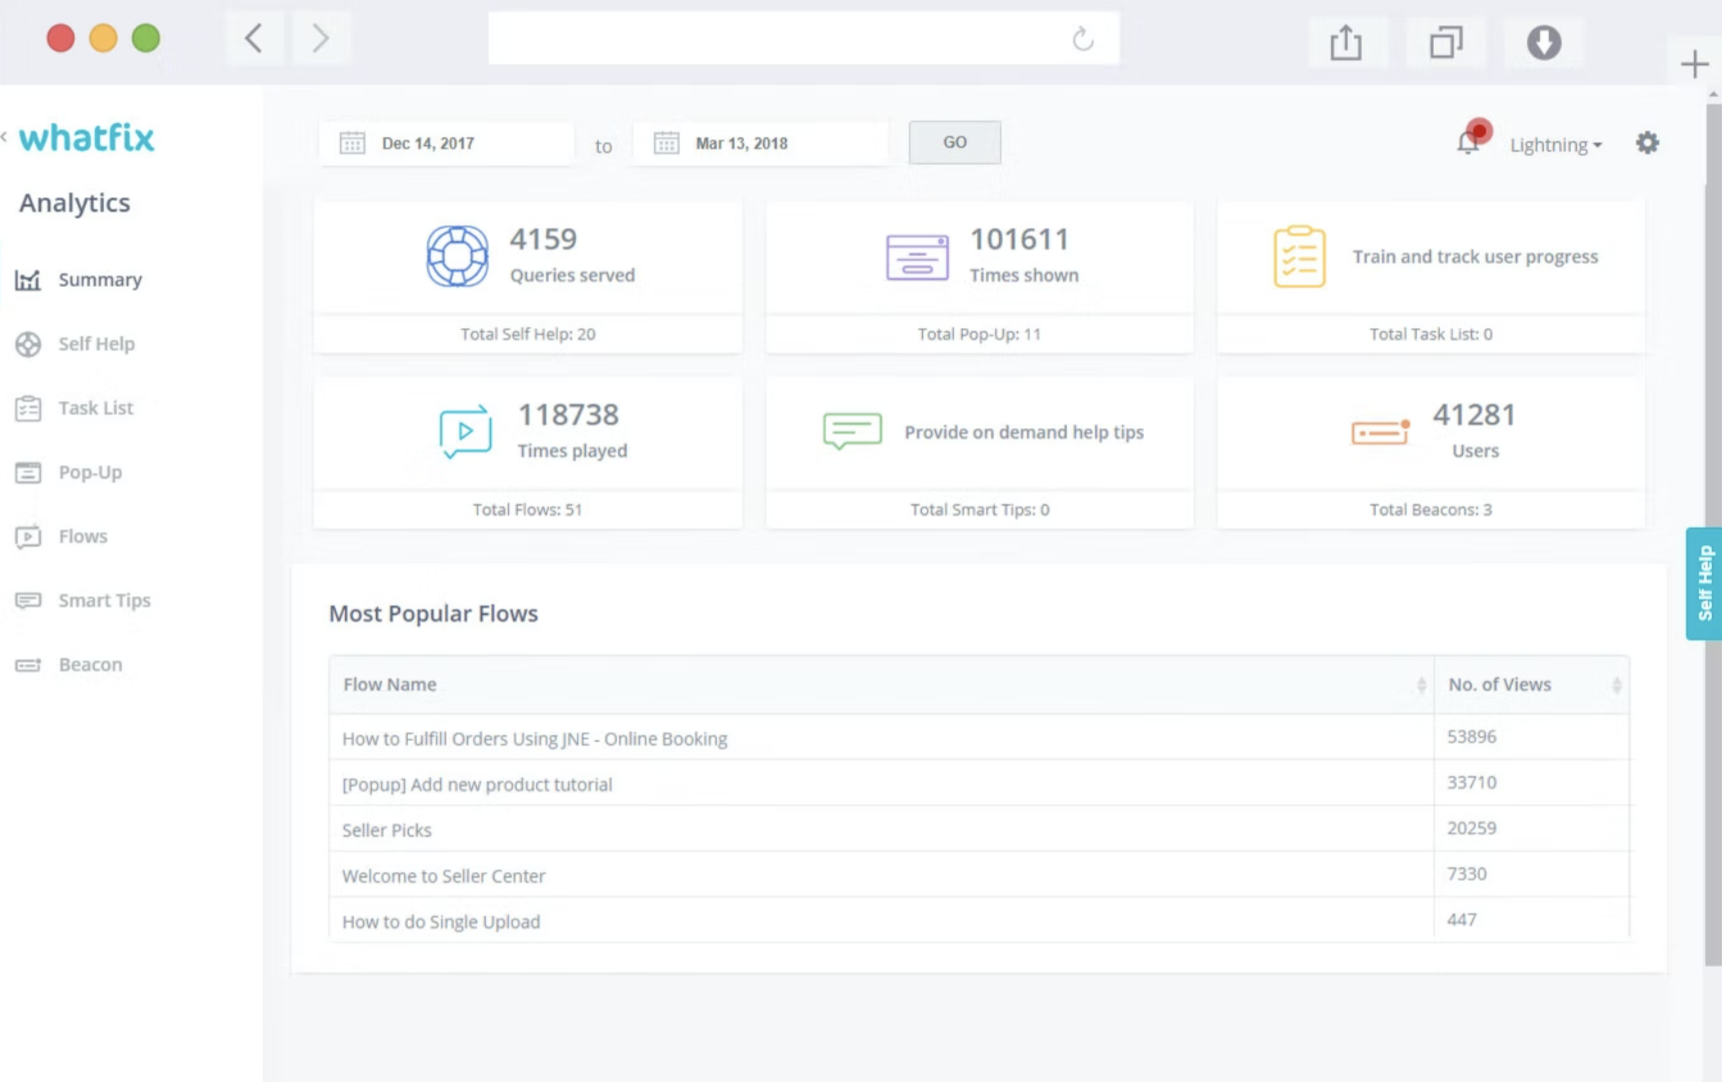Select the Pop-Up analytics icon
The height and width of the screenshot is (1082, 1722).
28,472
